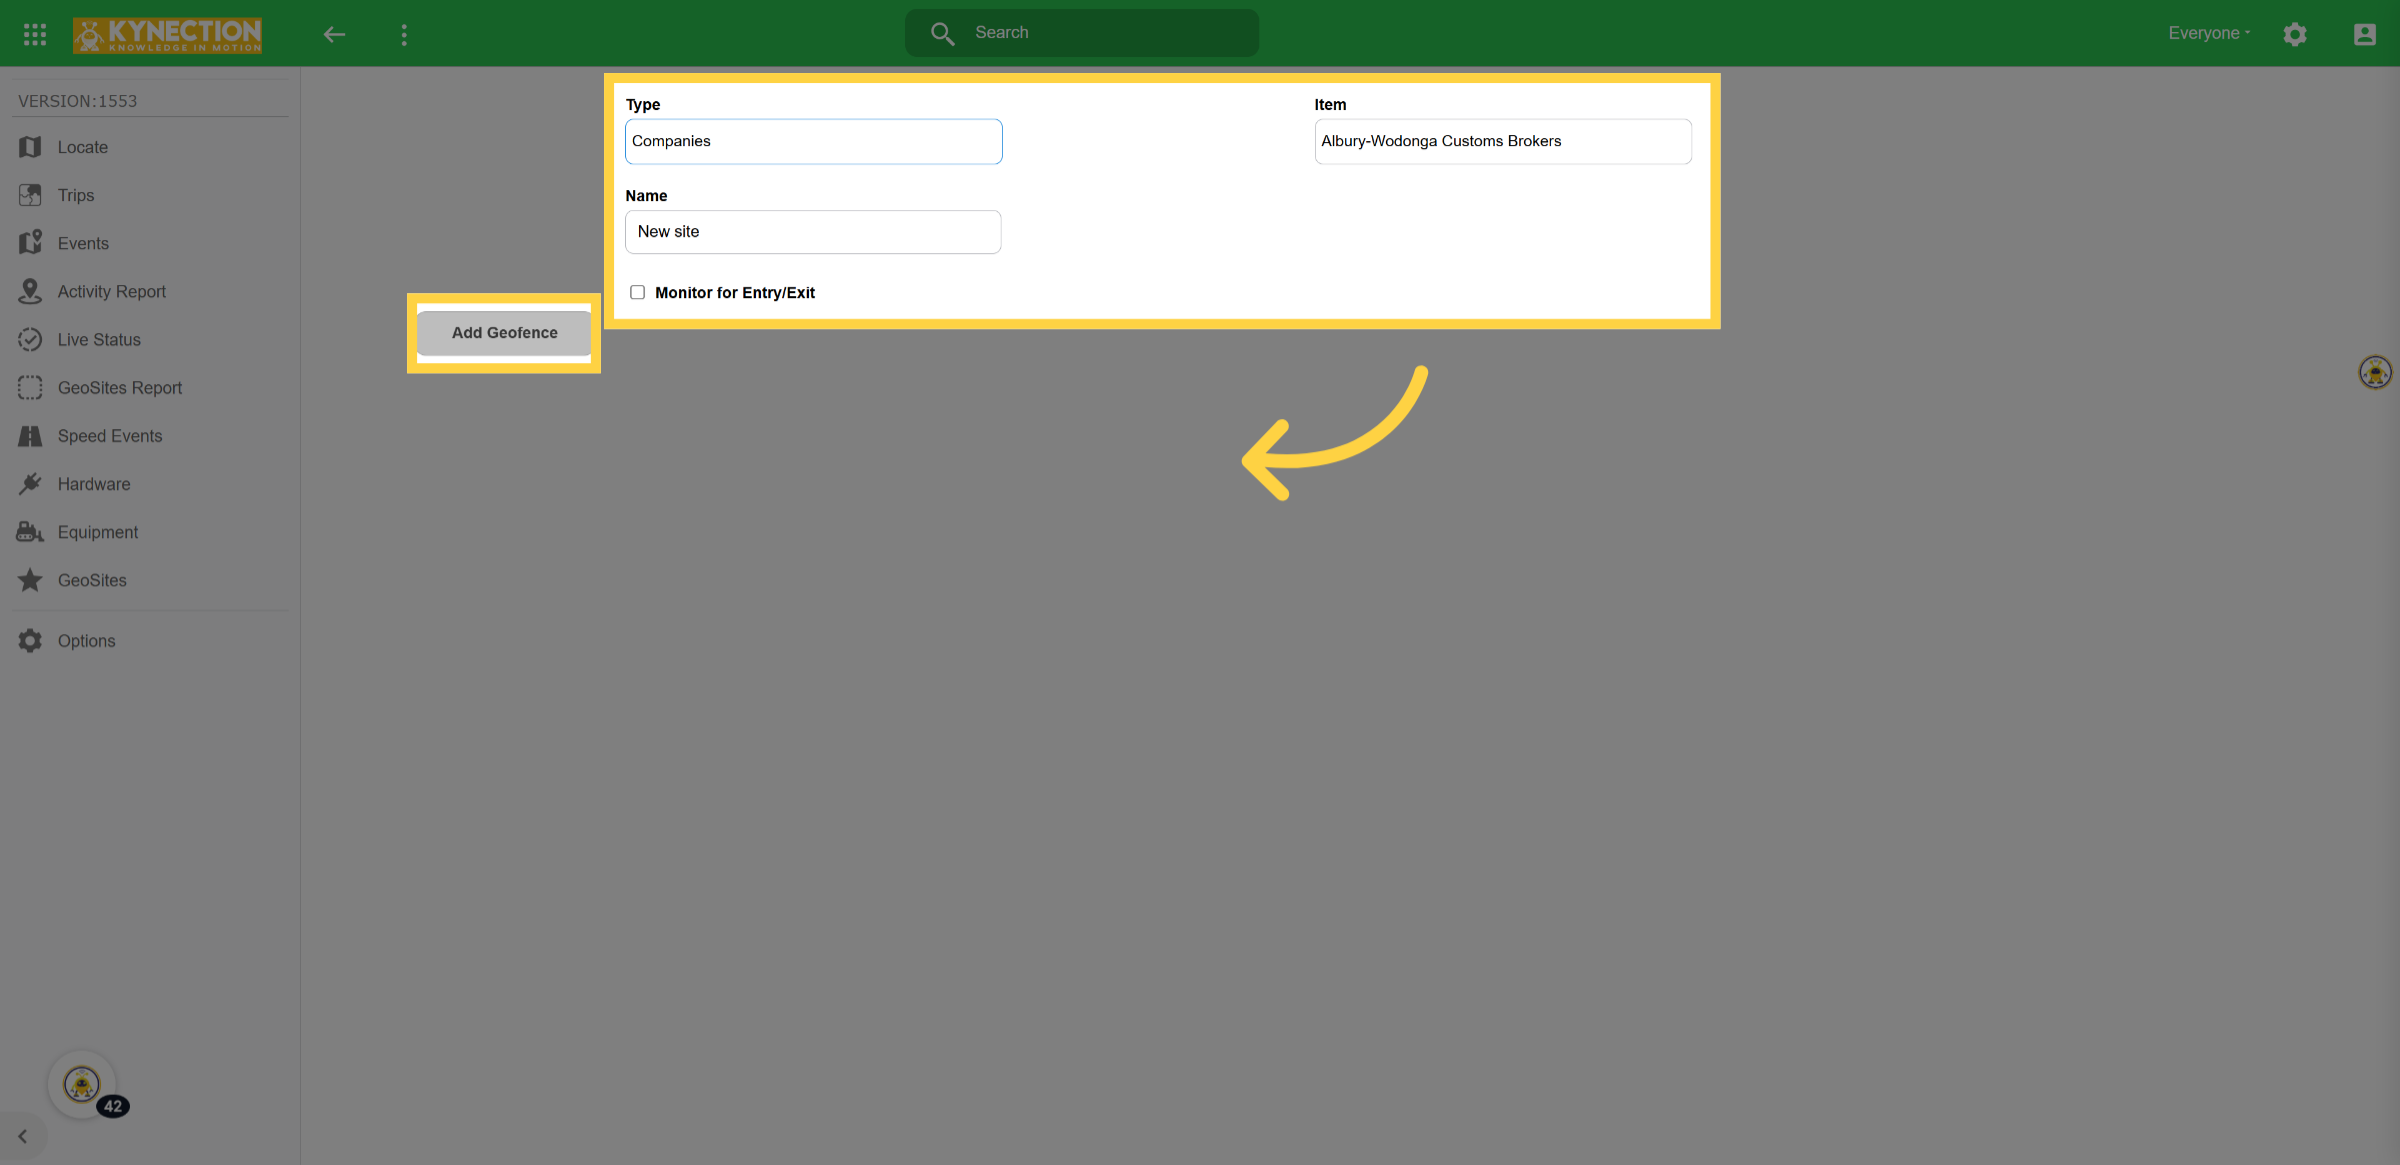Click the floating bee avatar at right edge

(x=2375, y=372)
